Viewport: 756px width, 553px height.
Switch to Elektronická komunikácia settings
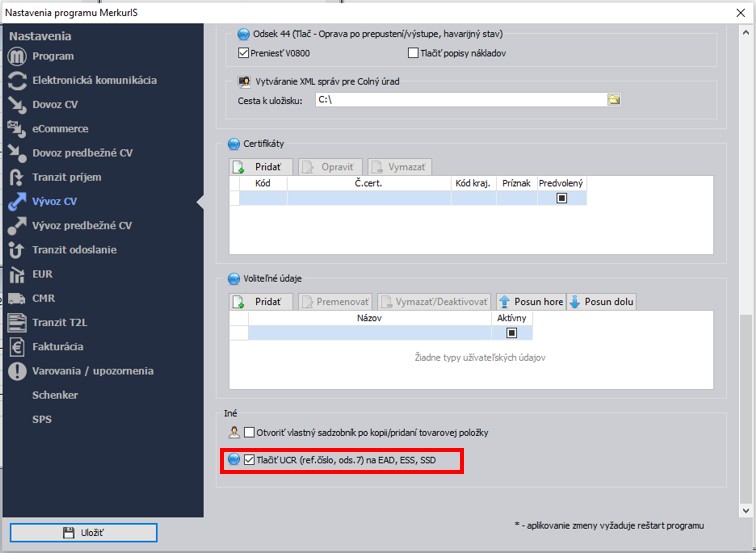tap(94, 81)
